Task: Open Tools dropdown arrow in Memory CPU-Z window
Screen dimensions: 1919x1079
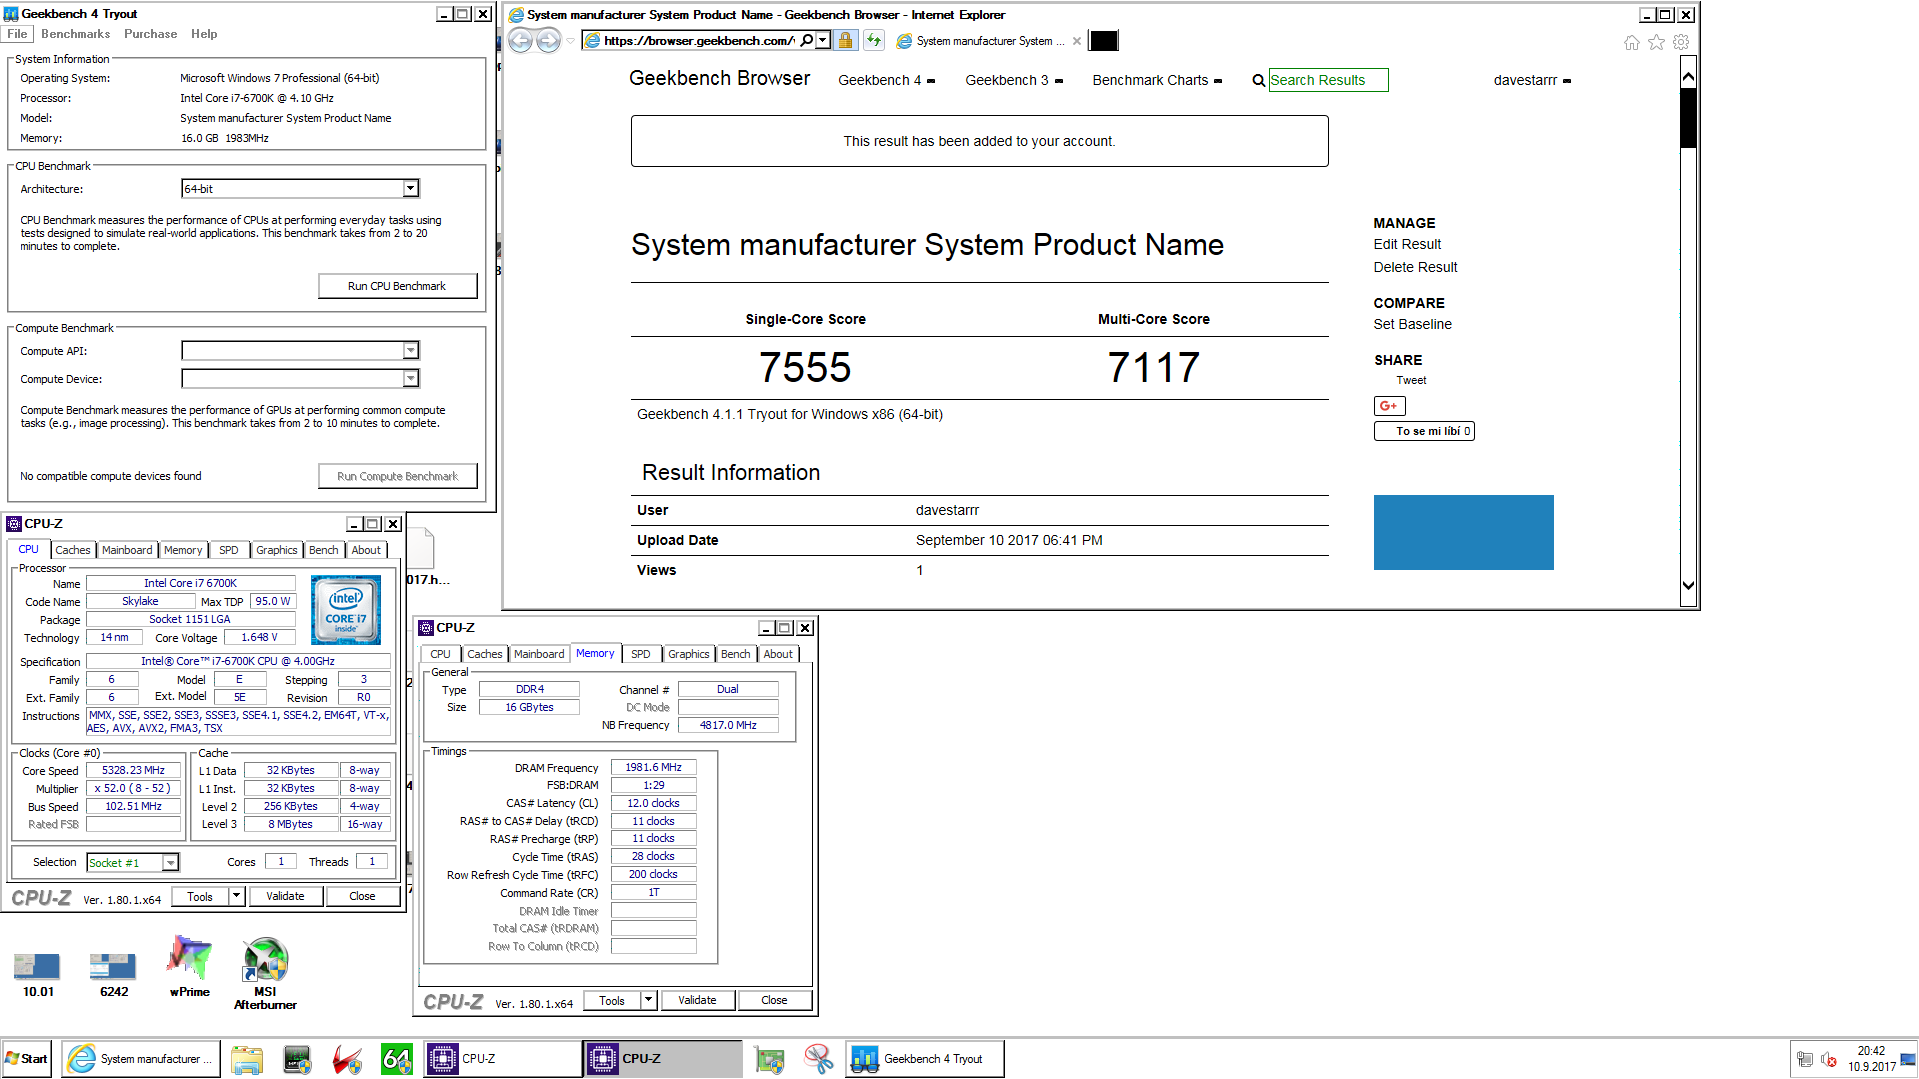Action: pos(648,1000)
